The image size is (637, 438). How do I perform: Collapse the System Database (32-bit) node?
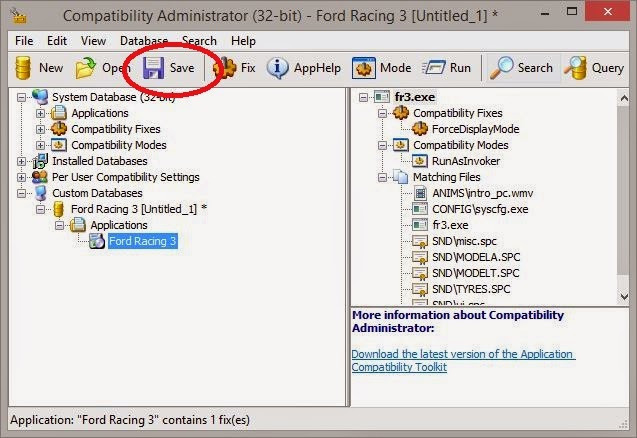(22, 98)
